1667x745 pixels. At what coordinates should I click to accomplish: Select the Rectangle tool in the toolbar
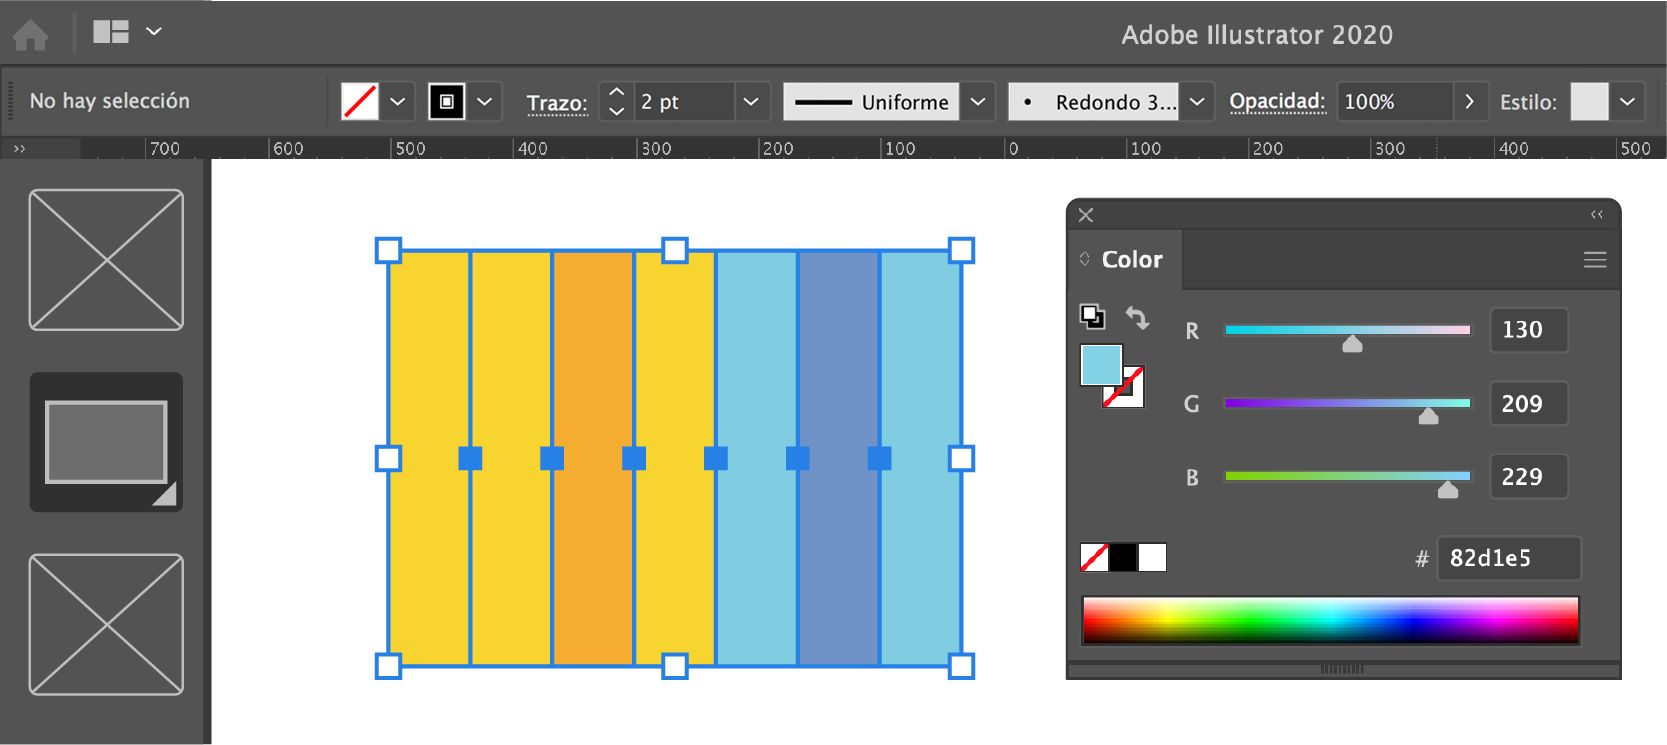pos(106,442)
